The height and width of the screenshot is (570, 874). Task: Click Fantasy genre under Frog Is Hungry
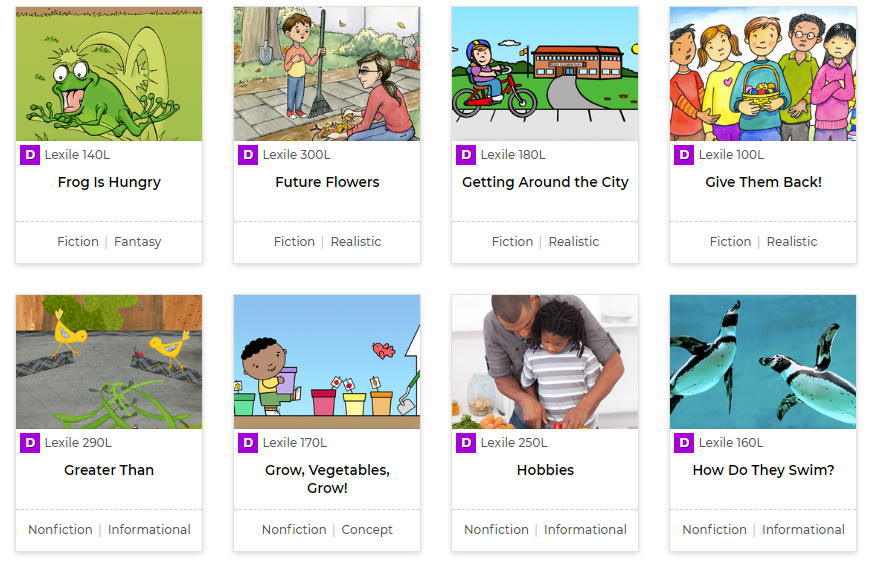point(138,242)
